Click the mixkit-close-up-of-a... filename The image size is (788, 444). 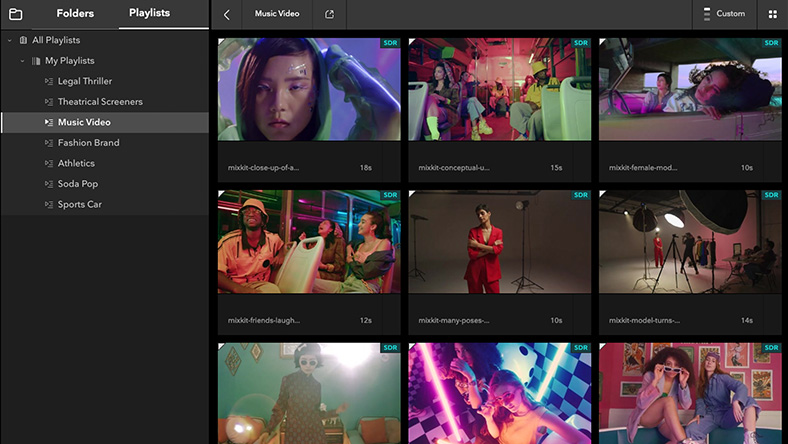coord(263,168)
